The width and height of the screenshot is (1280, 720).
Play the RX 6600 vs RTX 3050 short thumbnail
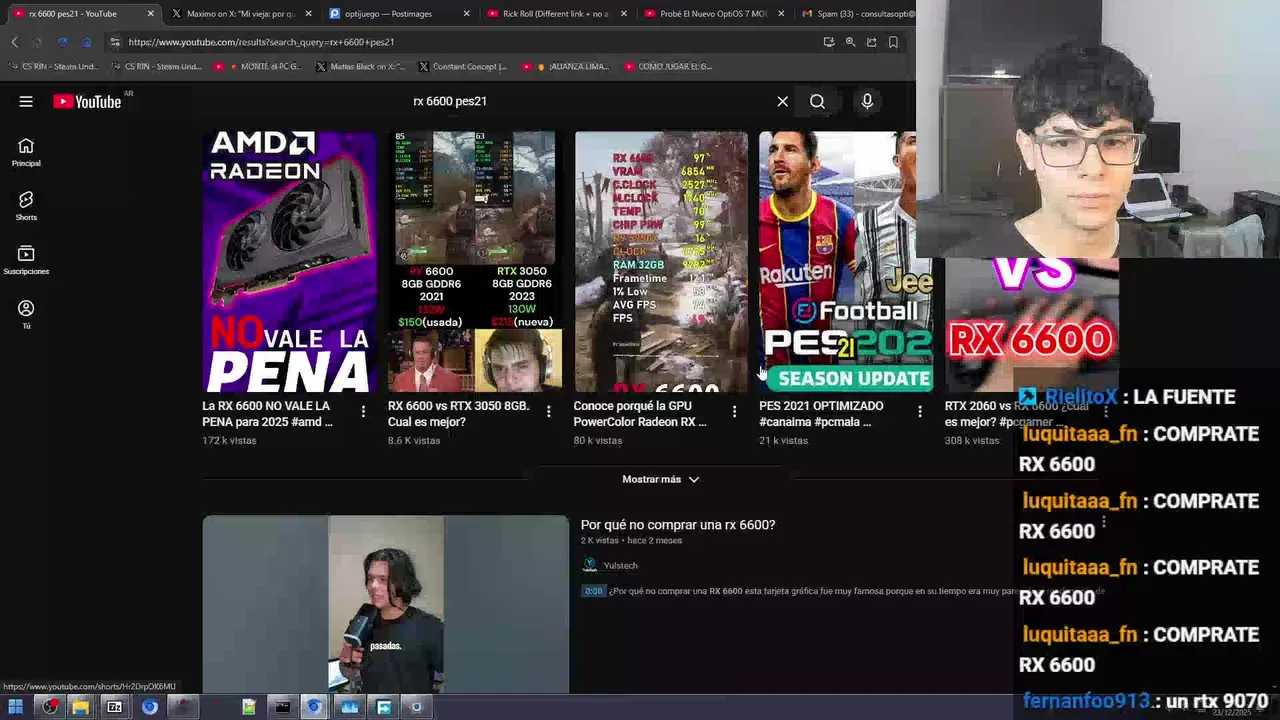pyautogui.click(x=474, y=262)
